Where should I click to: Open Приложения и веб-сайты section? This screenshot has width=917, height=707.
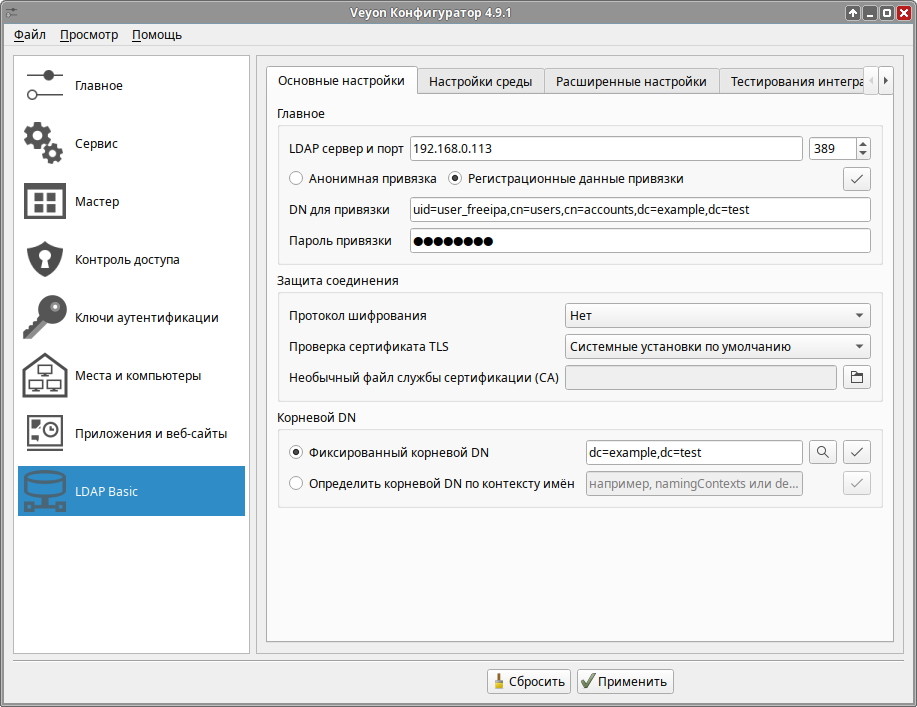coord(131,433)
